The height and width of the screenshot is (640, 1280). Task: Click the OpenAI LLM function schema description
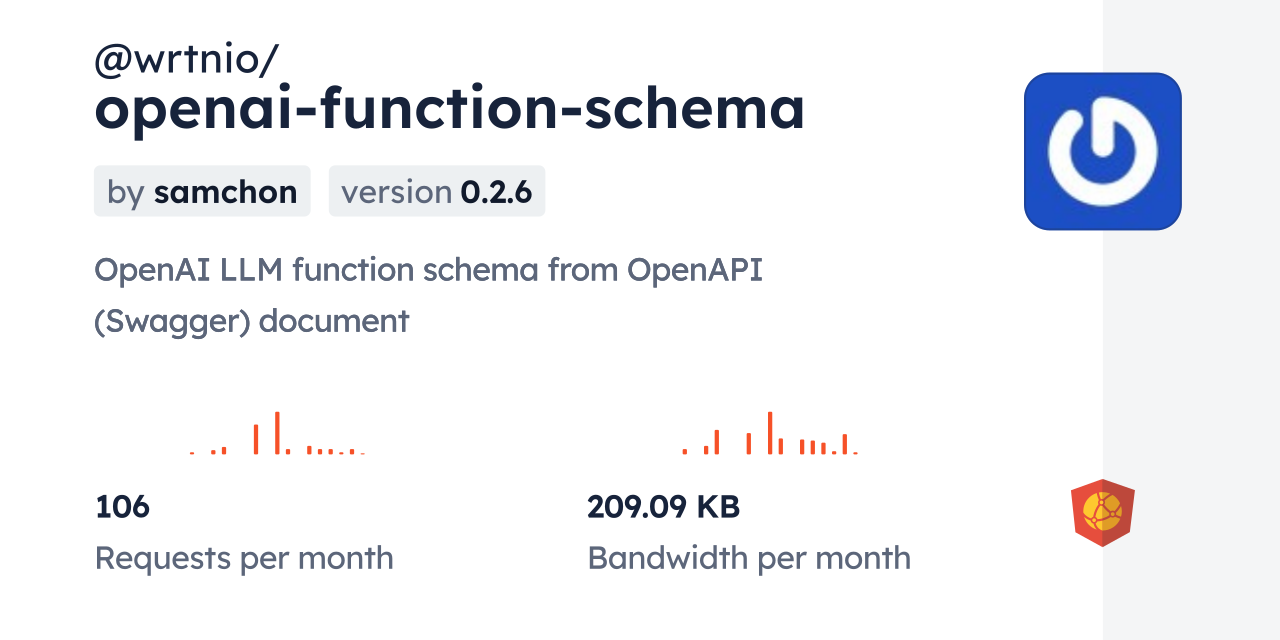(428, 270)
